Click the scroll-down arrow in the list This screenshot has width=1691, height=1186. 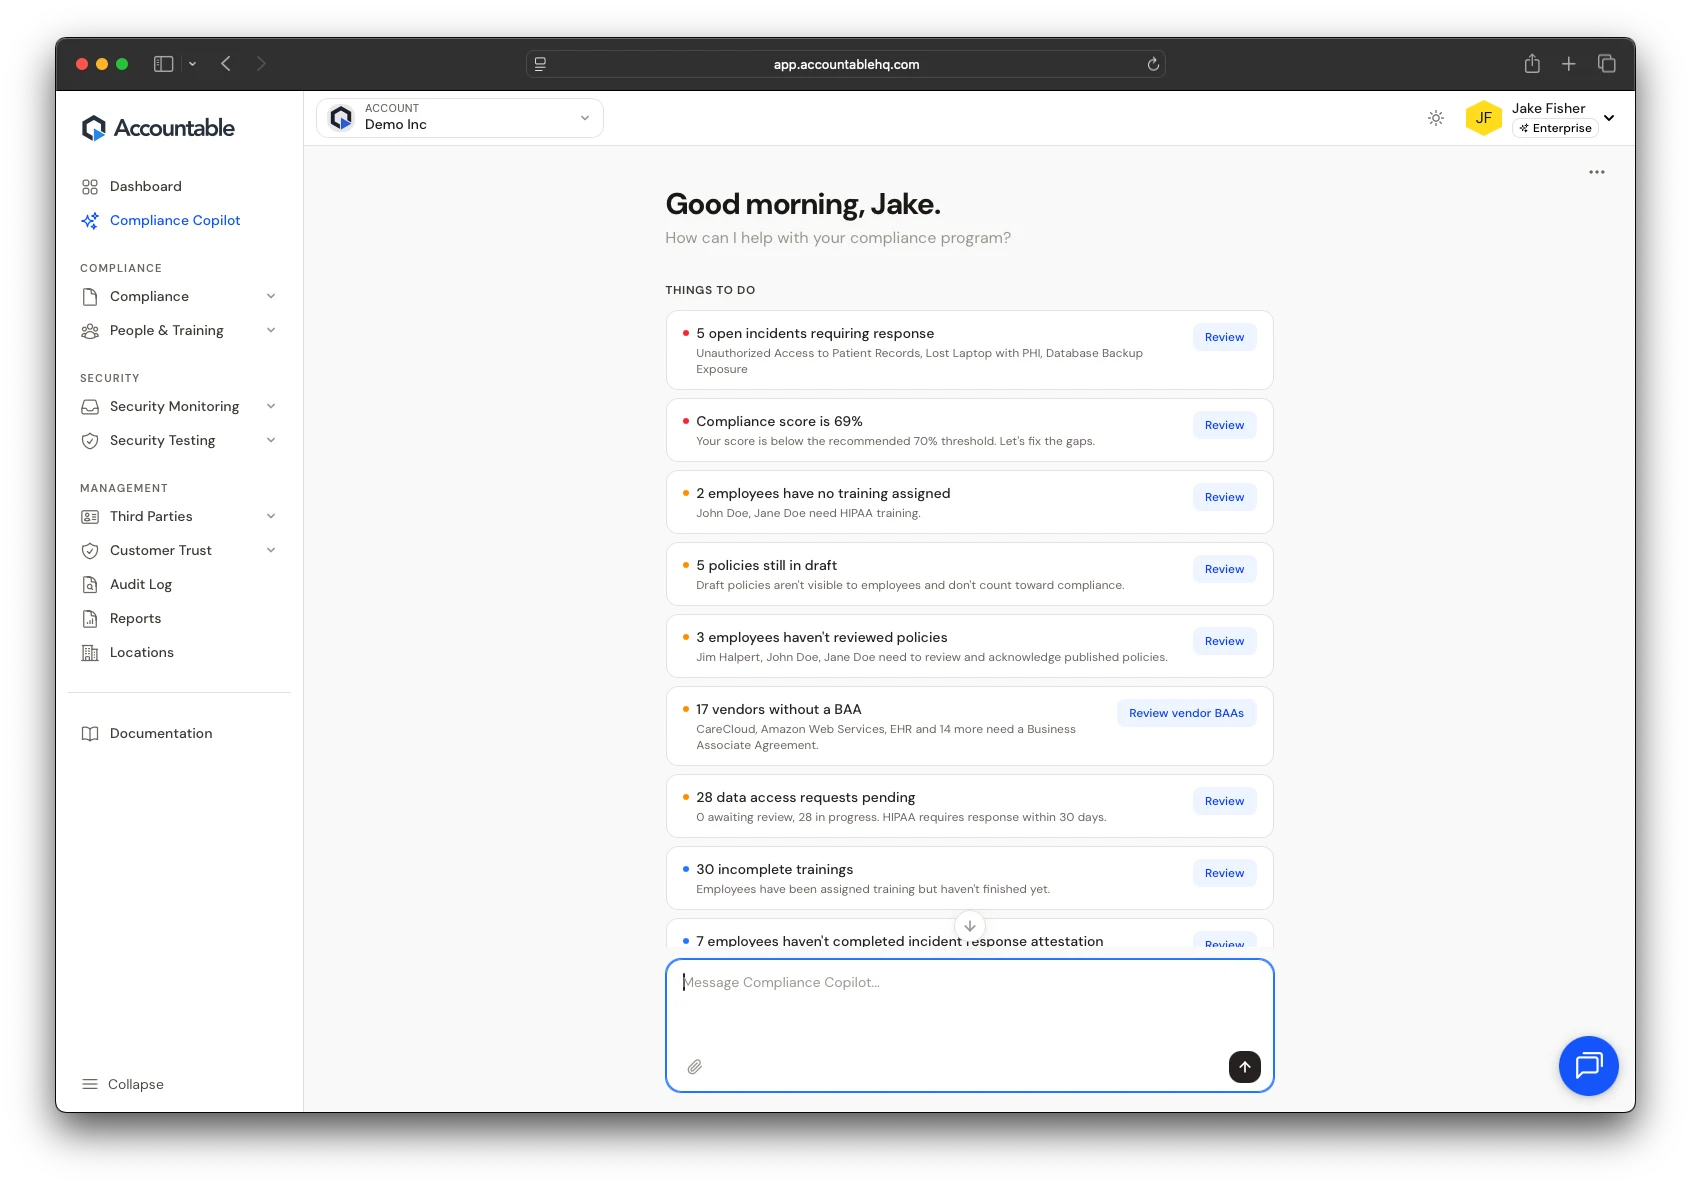point(969,926)
